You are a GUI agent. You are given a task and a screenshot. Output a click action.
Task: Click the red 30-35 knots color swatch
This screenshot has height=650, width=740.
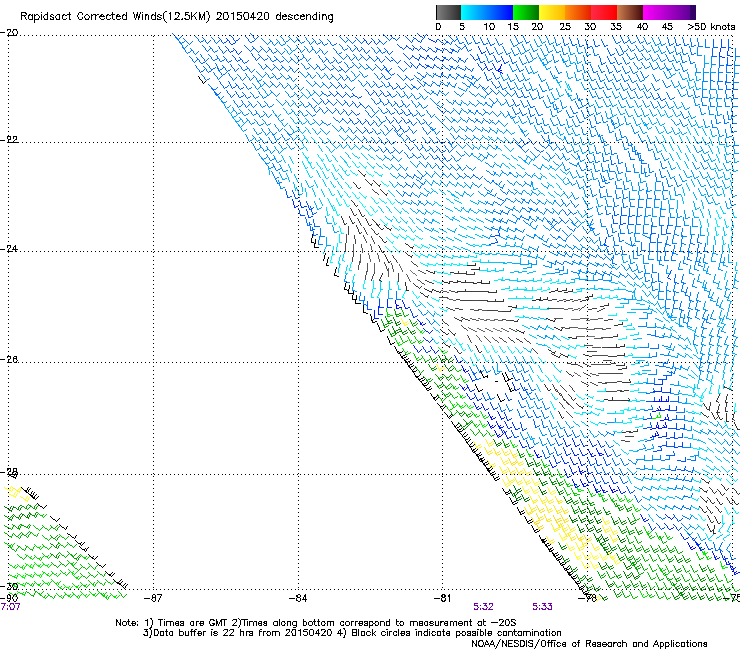click(x=604, y=12)
